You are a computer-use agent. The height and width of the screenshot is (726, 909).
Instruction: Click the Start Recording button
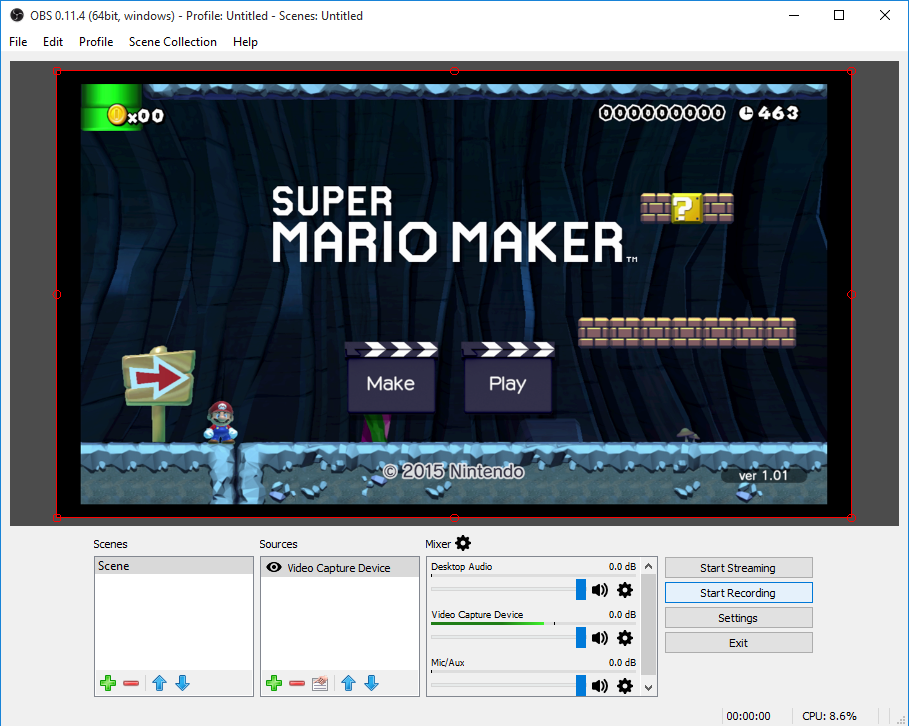tap(738, 593)
